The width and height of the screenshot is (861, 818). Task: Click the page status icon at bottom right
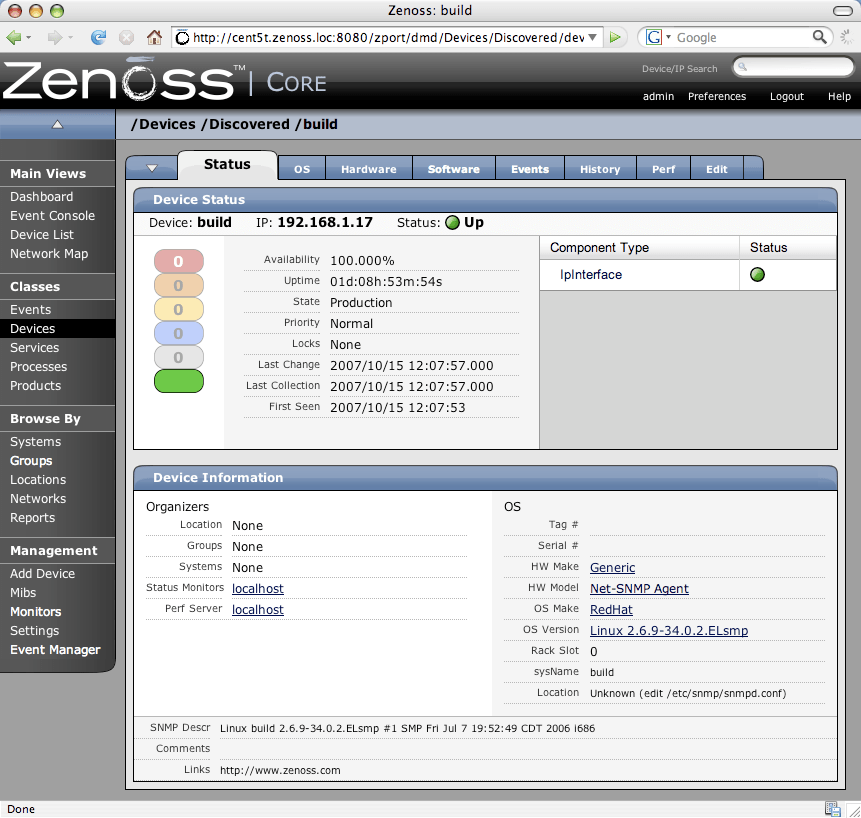tap(833, 808)
